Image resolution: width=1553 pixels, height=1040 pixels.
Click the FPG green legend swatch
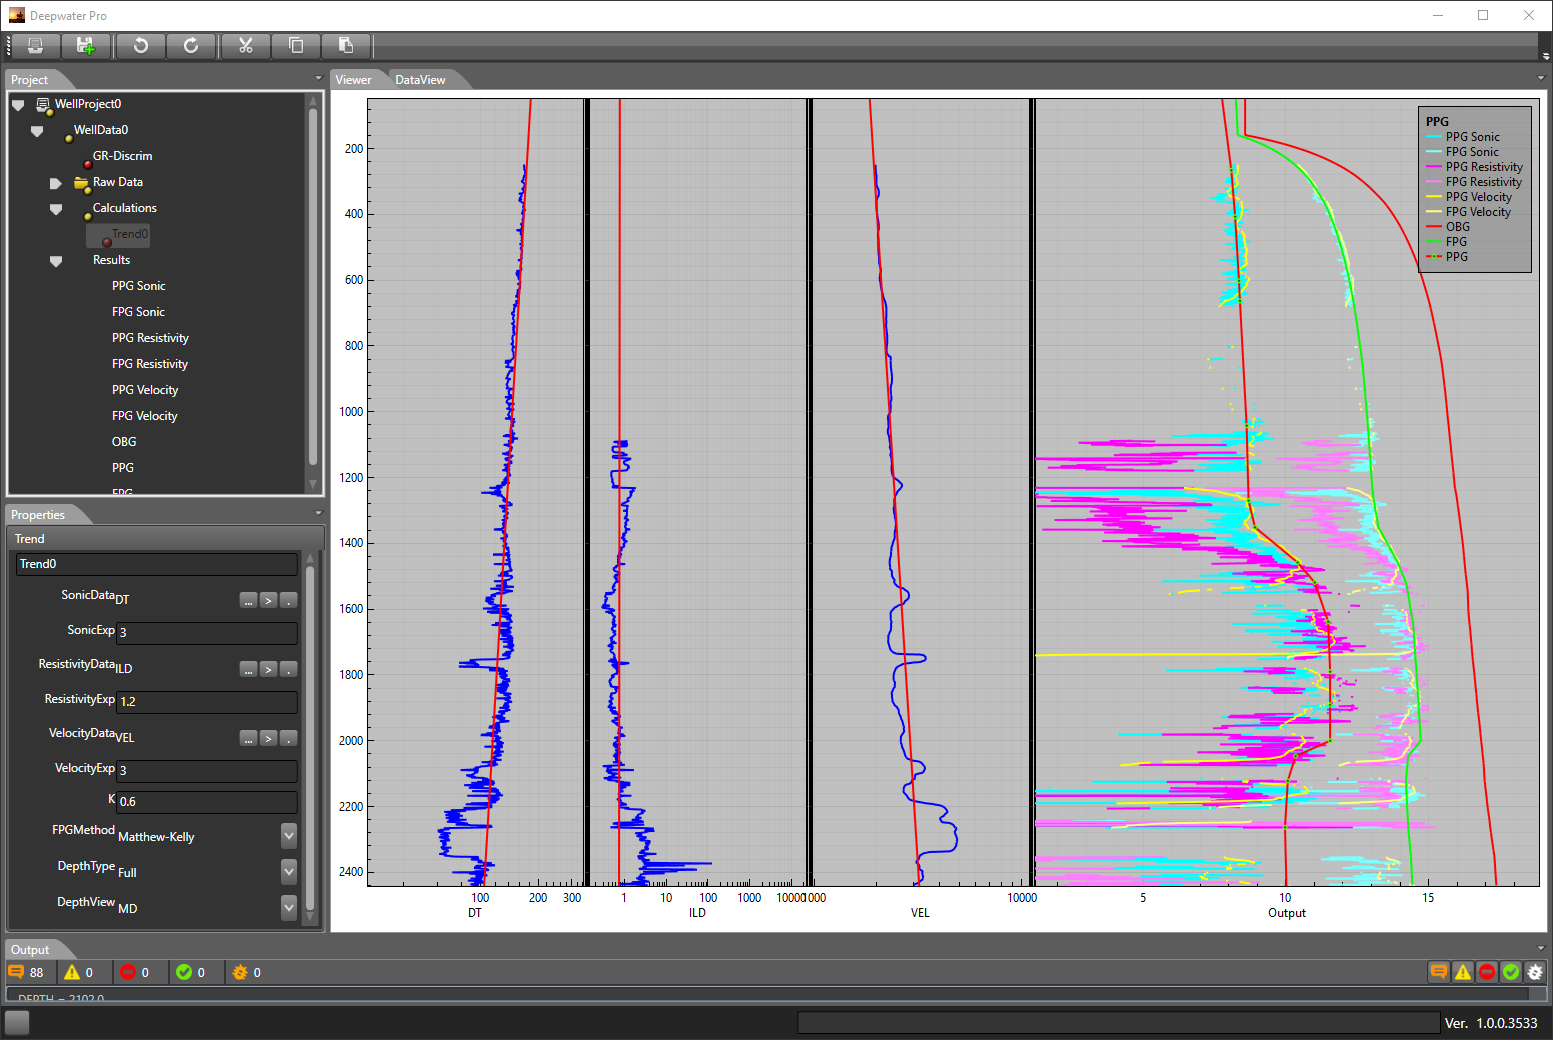[1434, 242]
